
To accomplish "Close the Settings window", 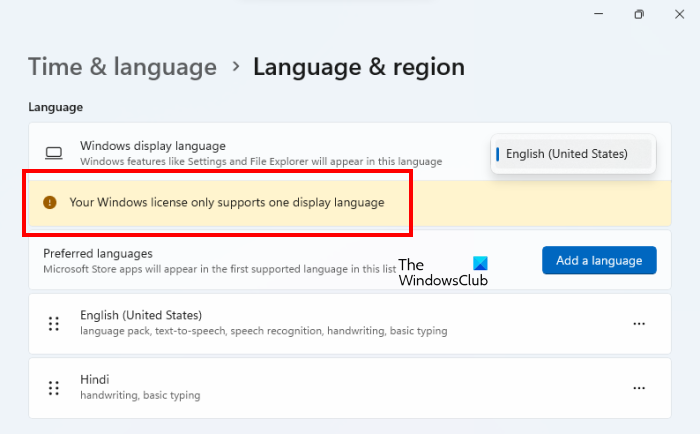I will pyautogui.click(x=679, y=14).
